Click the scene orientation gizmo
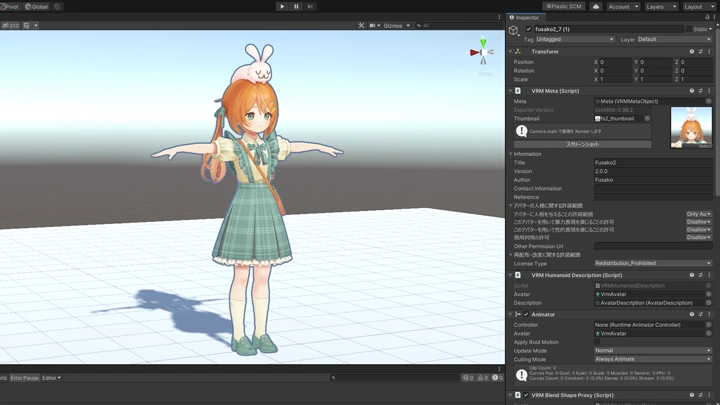Image resolution: width=720 pixels, height=405 pixels. click(x=483, y=52)
